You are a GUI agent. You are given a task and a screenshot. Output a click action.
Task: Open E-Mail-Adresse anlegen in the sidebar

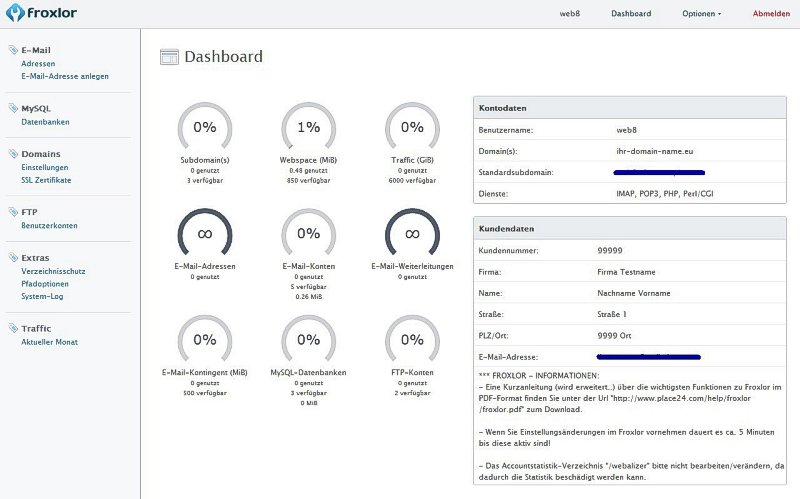point(65,76)
